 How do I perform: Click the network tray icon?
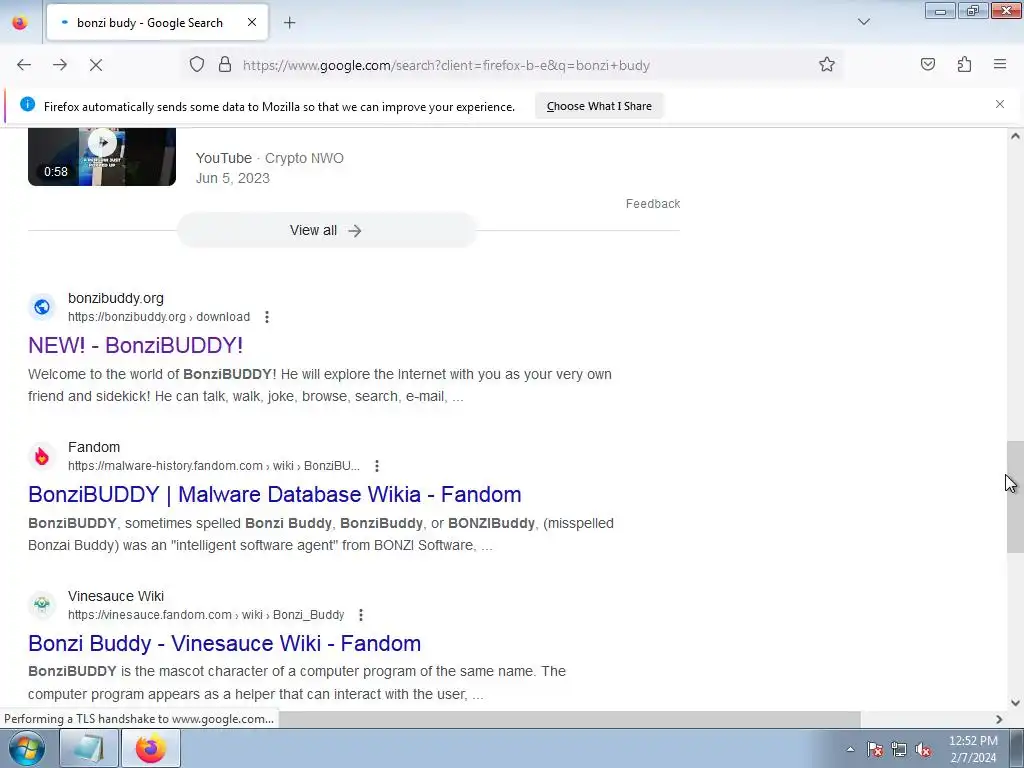point(899,750)
